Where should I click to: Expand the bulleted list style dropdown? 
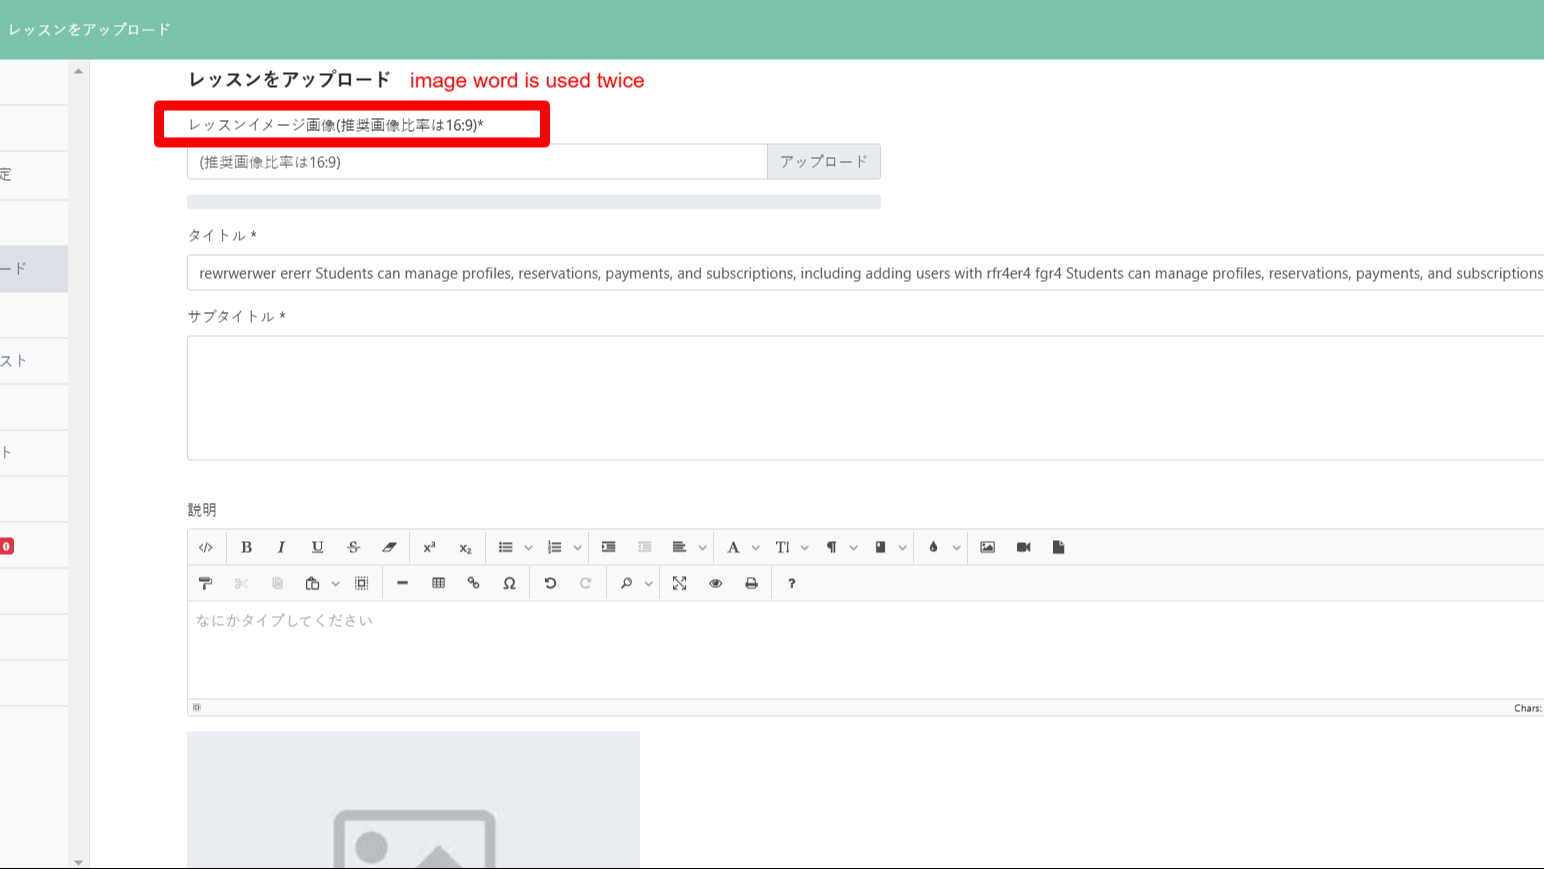pyautogui.click(x=529, y=547)
